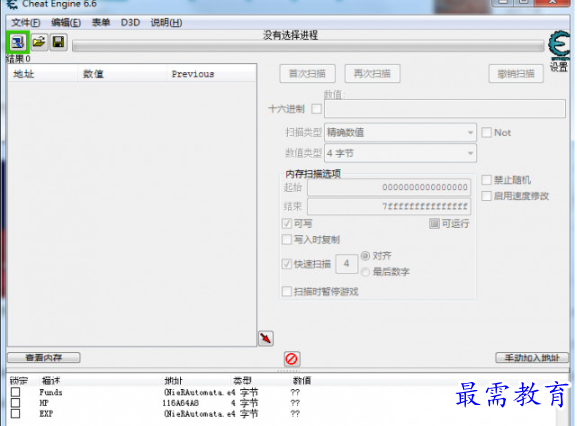The height and width of the screenshot is (426, 577).
Task: Click the 描述 cheat table column header
Action: coord(51,380)
